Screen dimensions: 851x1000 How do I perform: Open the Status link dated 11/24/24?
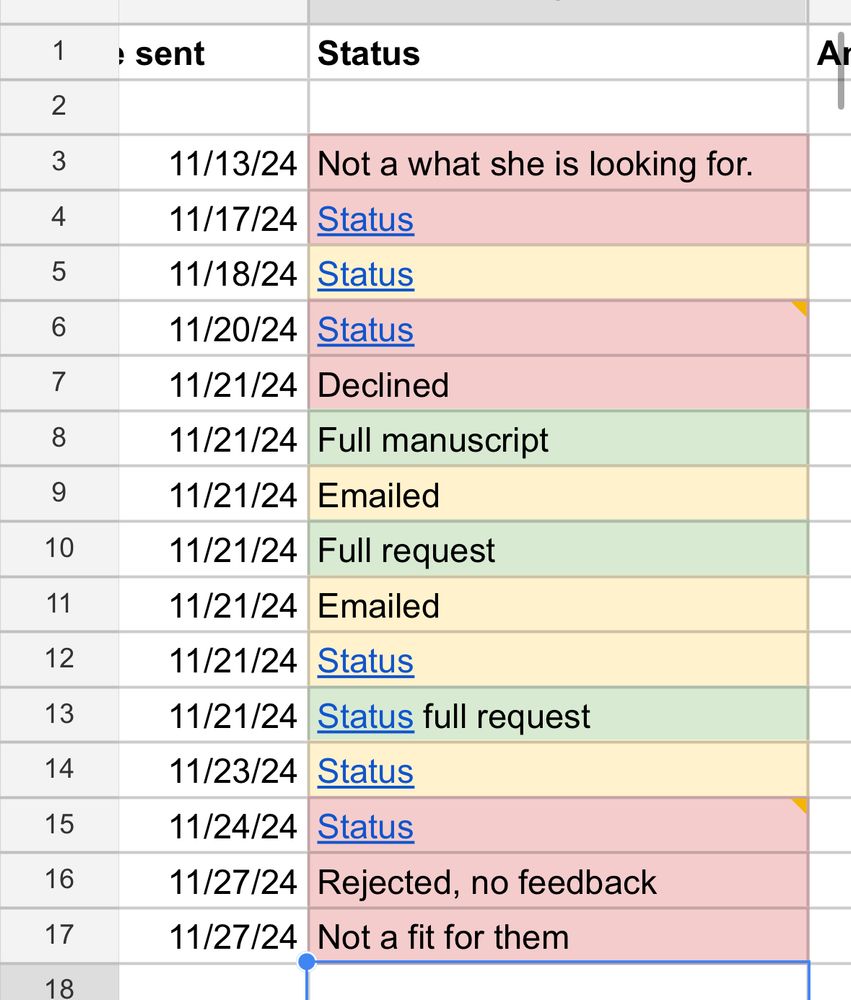(366, 827)
